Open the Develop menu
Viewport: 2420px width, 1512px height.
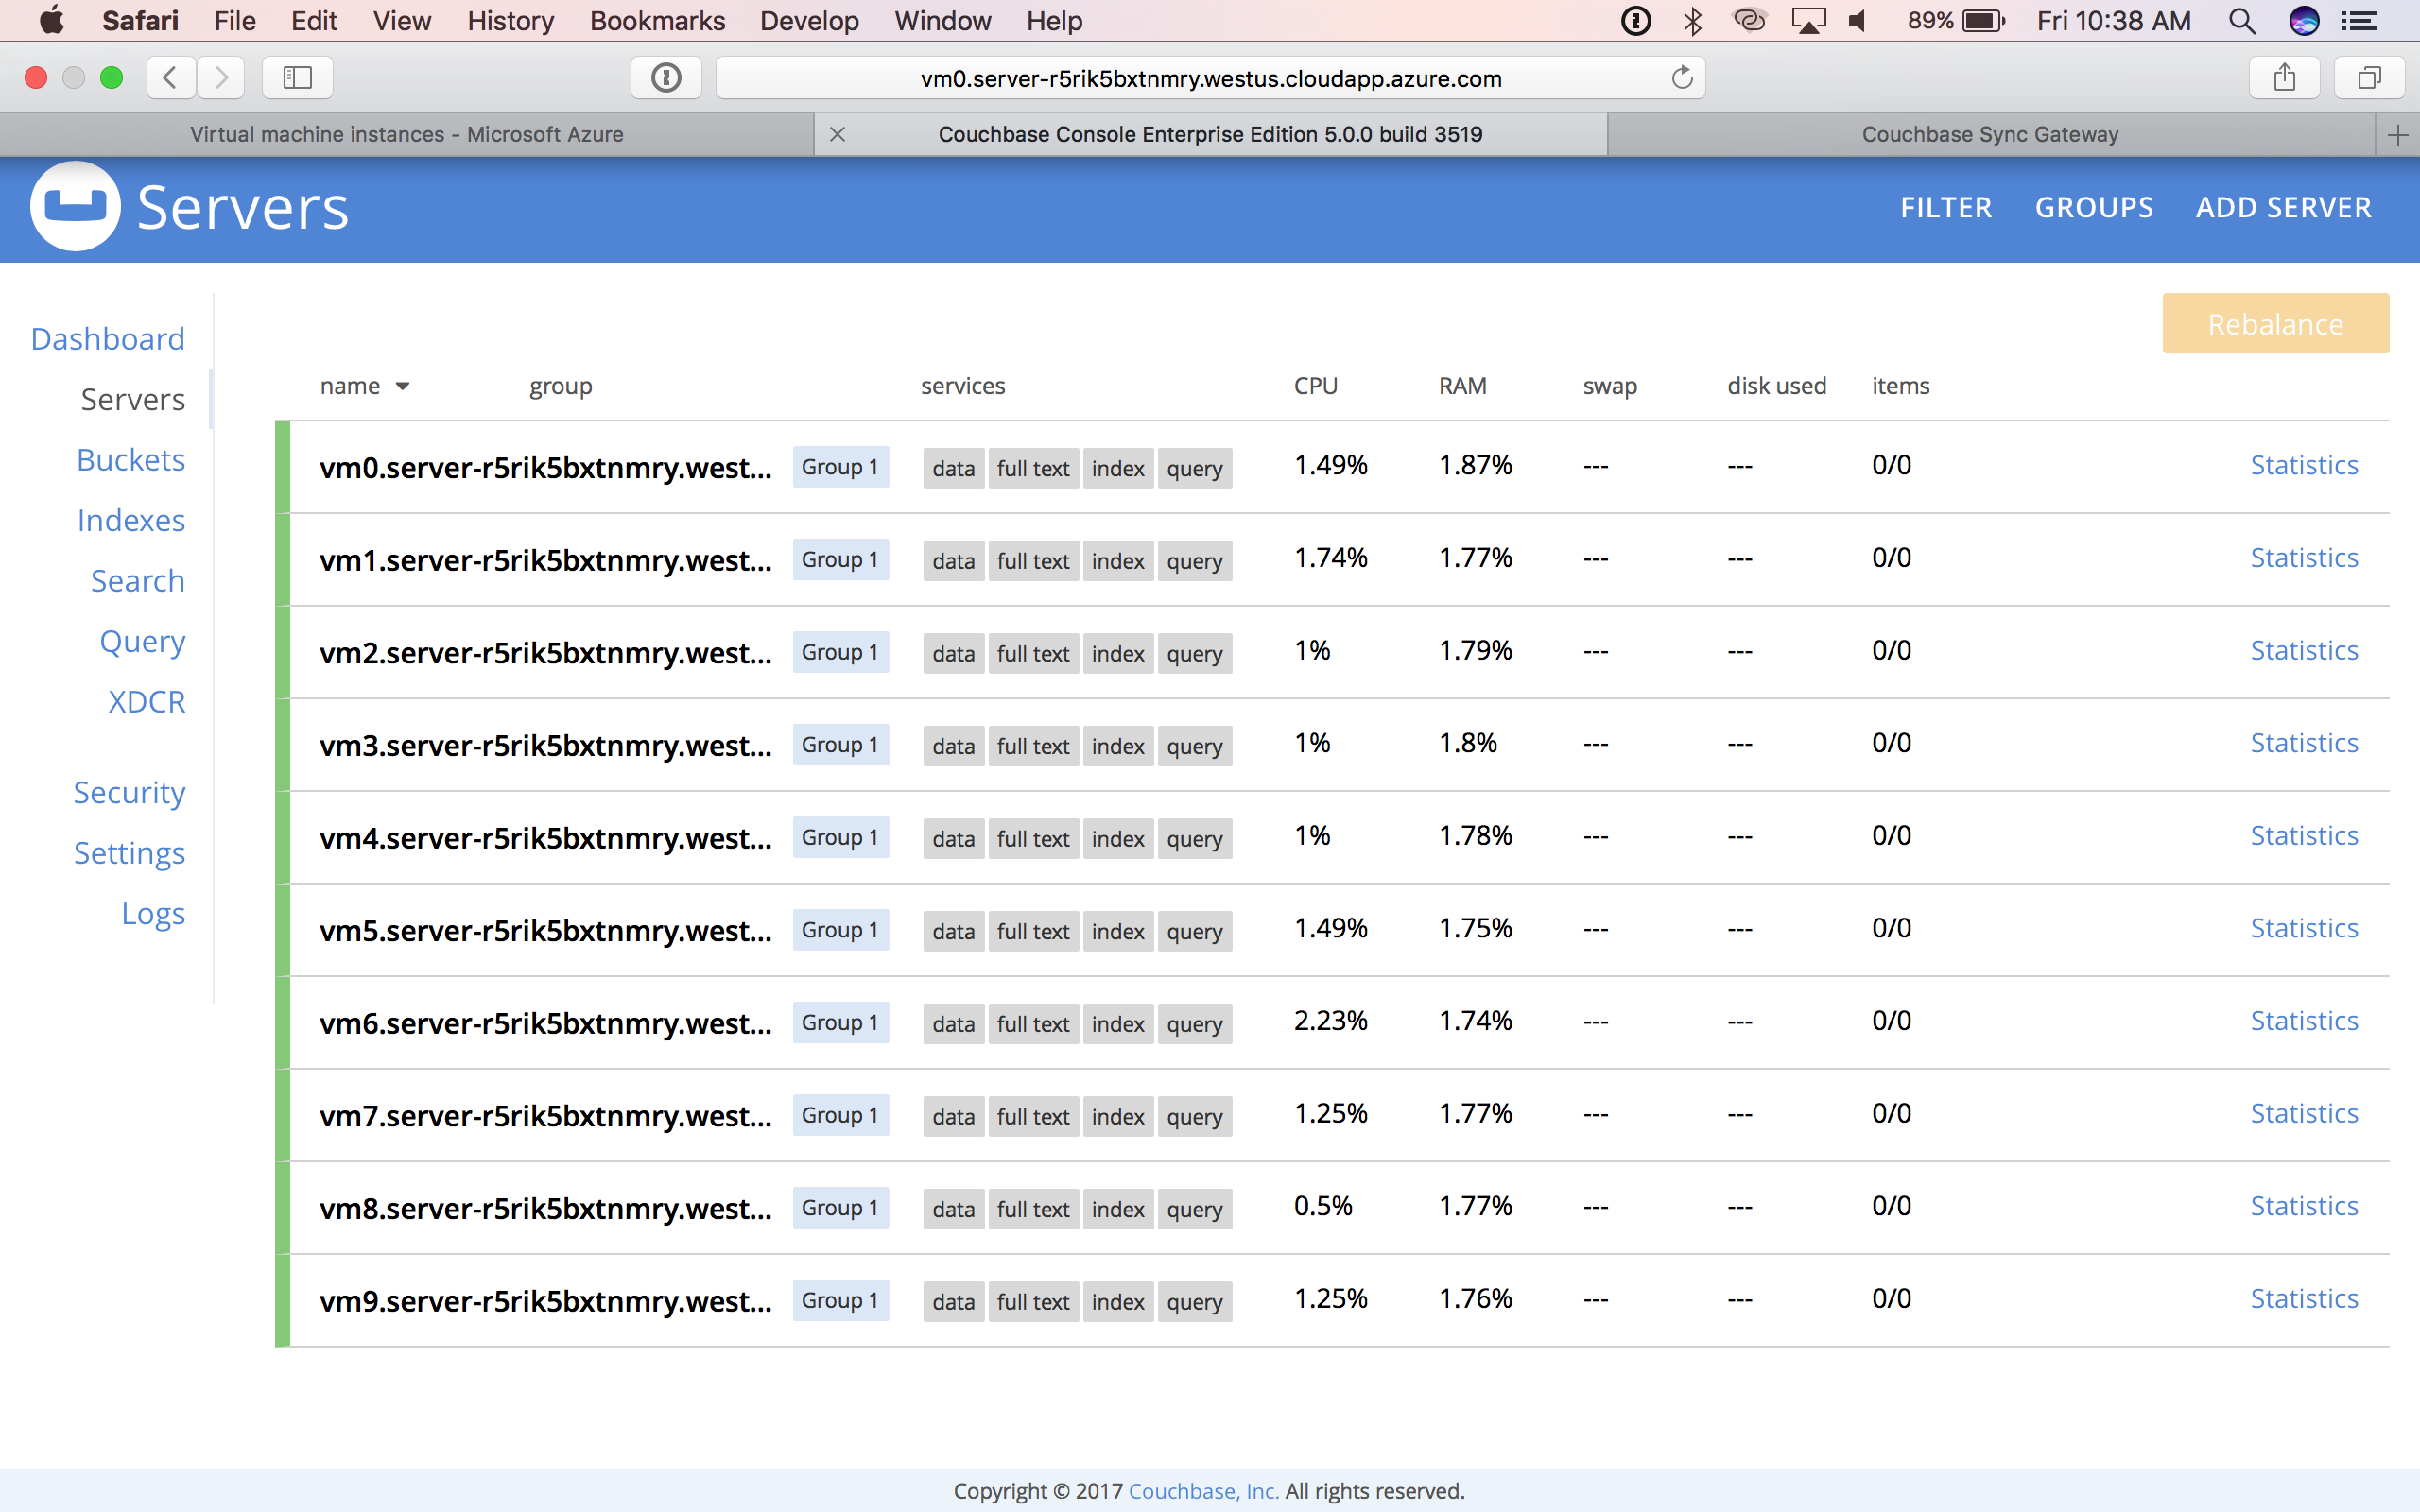(809, 20)
